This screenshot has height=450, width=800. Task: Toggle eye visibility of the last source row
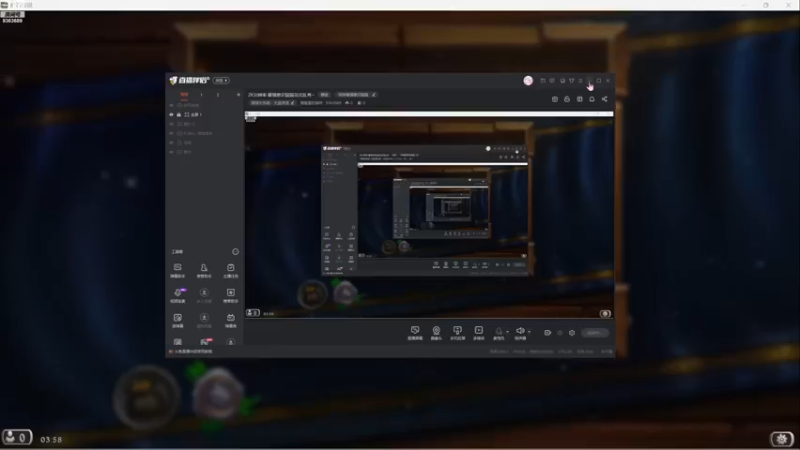pos(171,152)
